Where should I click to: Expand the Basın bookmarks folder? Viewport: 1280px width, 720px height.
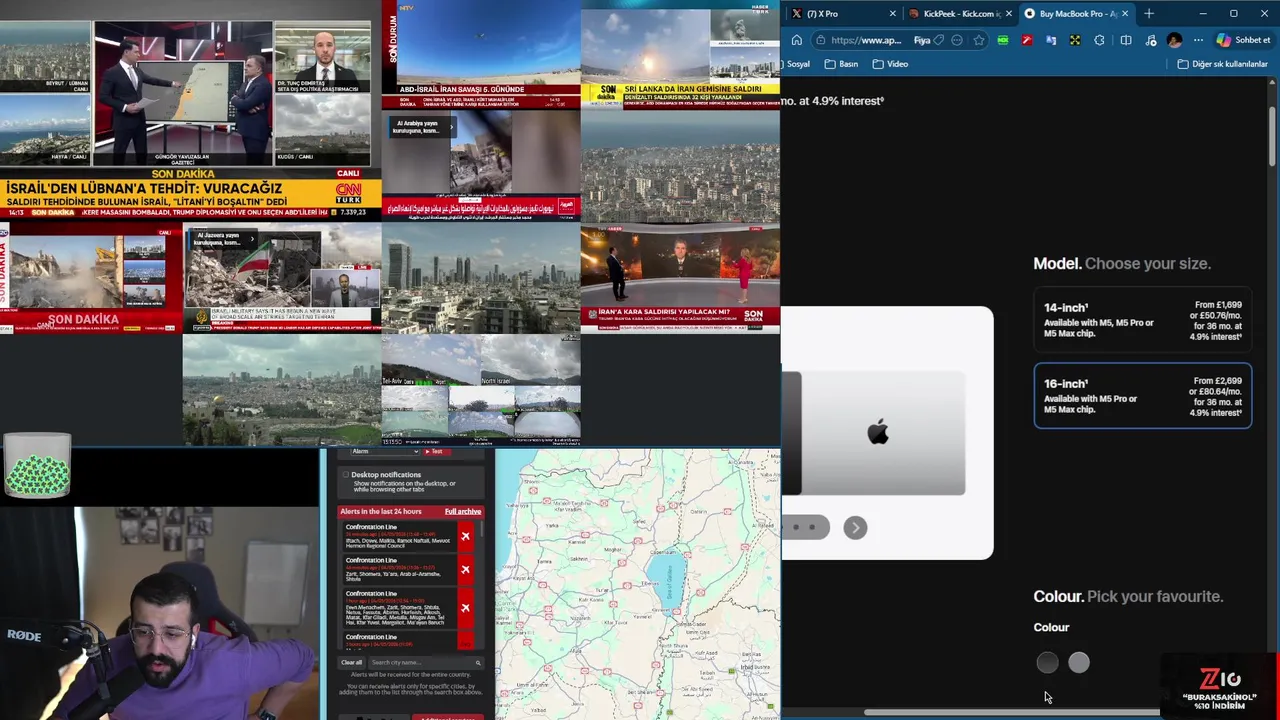click(x=841, y=64)
